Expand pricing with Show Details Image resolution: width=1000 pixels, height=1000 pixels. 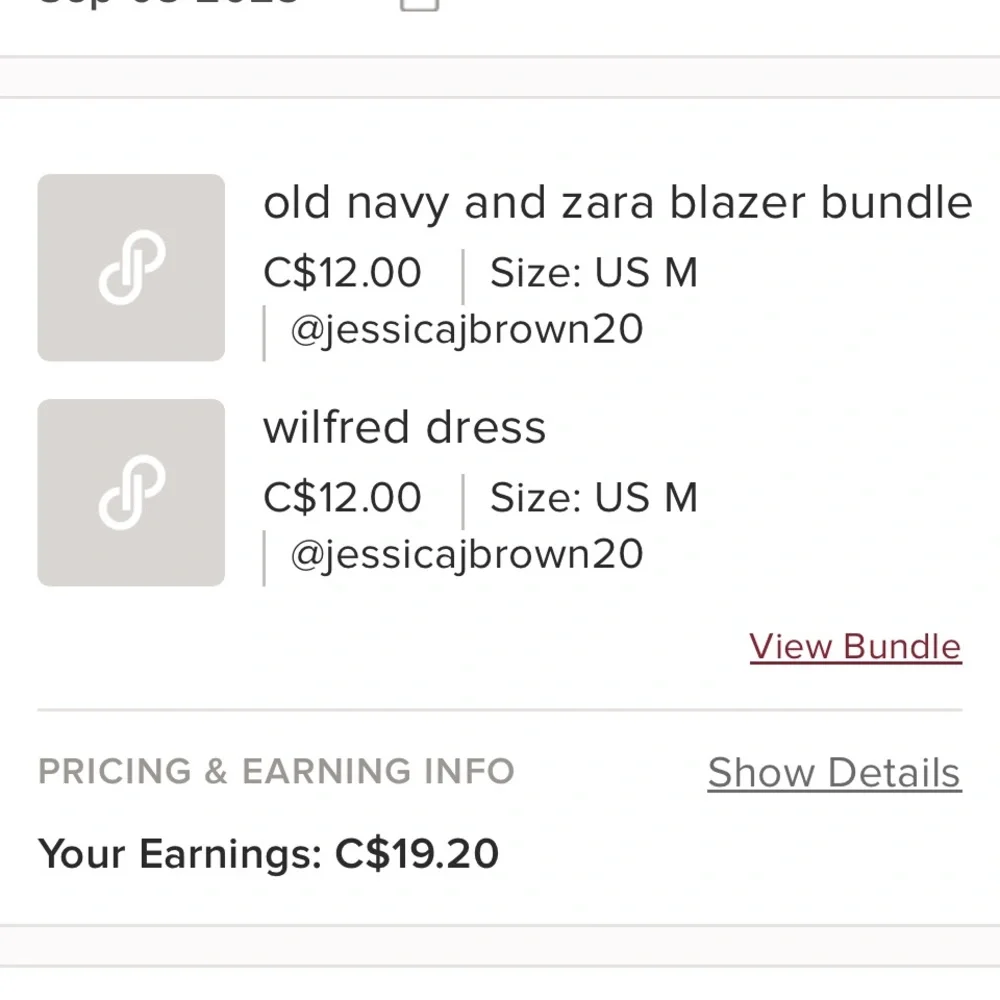pyautogui.click(x=834, y=773)
